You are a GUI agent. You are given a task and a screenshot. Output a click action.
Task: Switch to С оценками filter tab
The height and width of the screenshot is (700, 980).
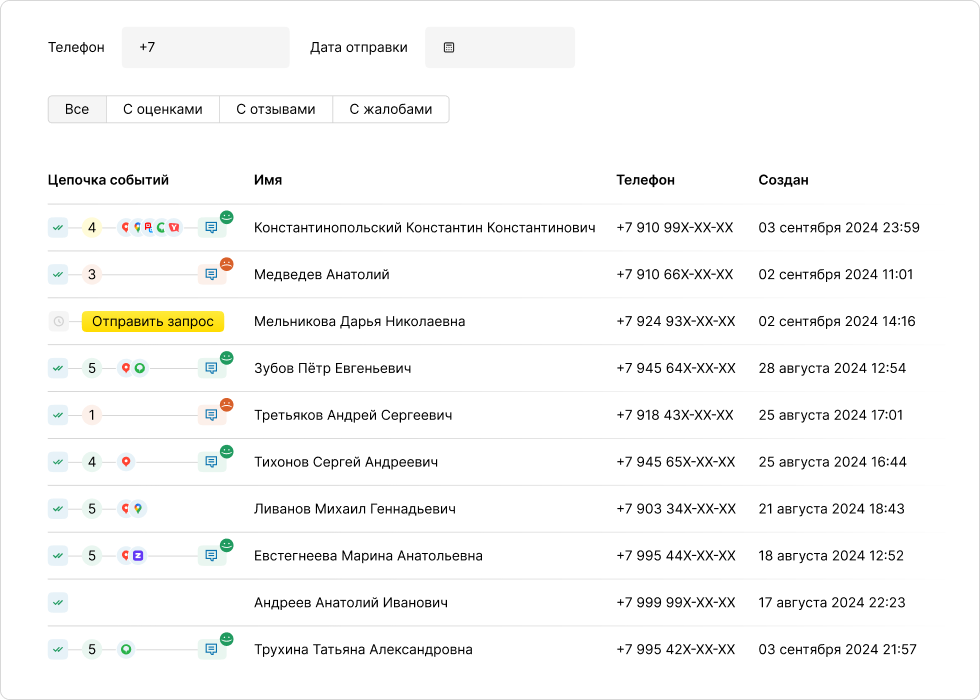tap(163, 109)
